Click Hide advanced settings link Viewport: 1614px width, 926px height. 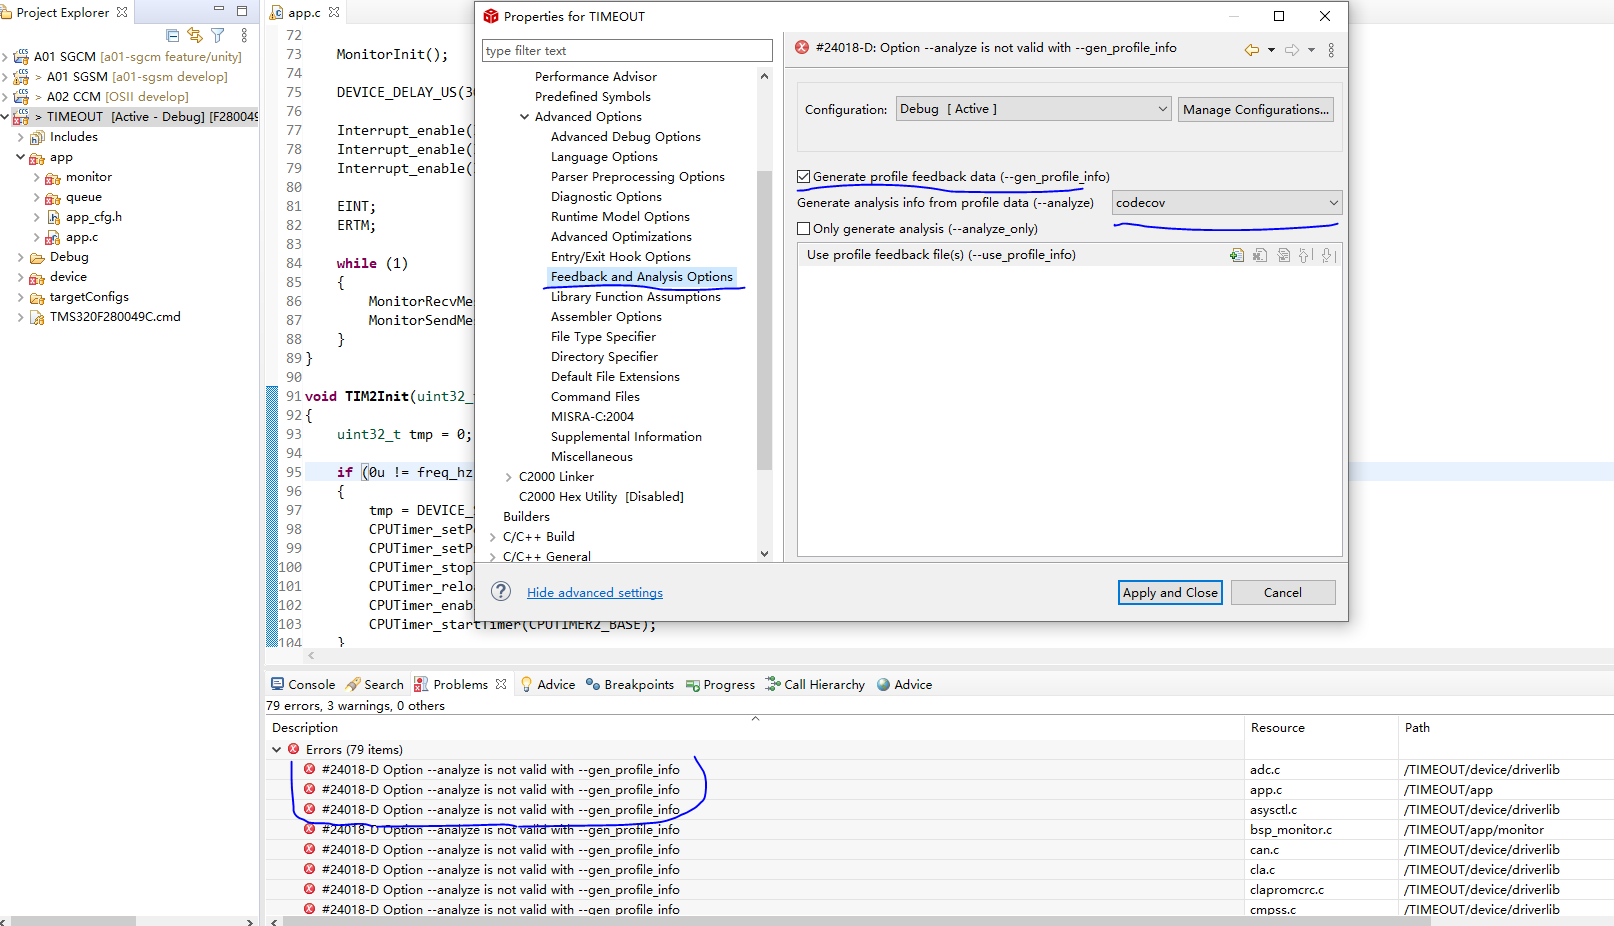[x=595, y=593]
